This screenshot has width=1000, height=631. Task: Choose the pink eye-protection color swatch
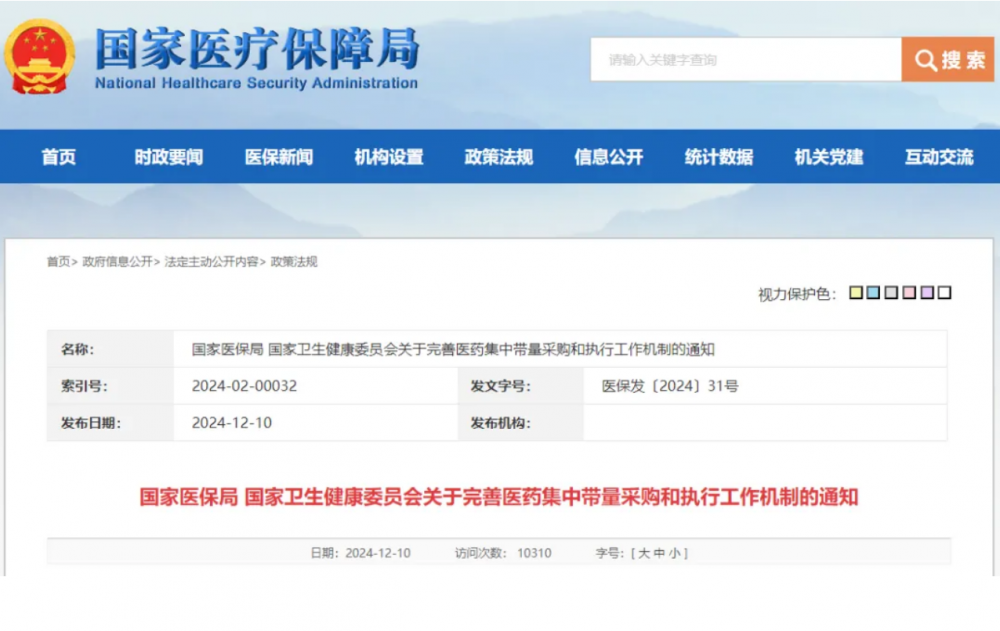point(909,292)
